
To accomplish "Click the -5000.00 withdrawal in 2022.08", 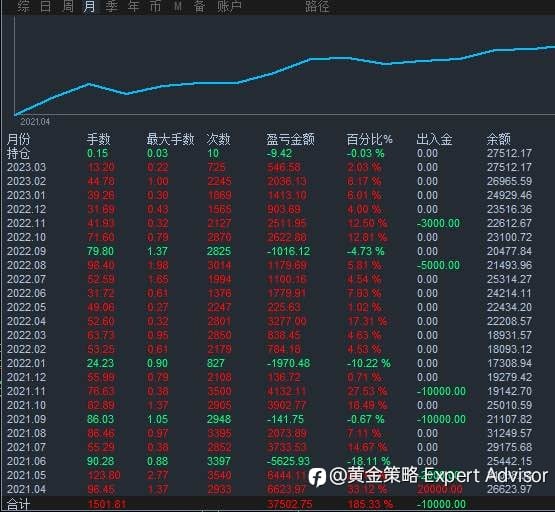I will click(x=438, y=265).
